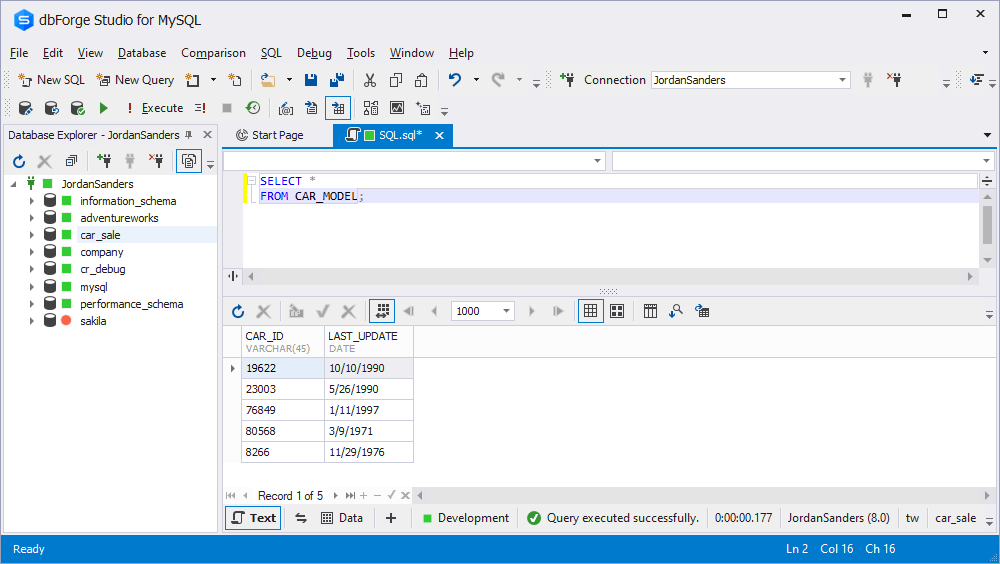Open the Connection JordanSanders dropdown
The image size is (1000, 564).
pos(842,80)
